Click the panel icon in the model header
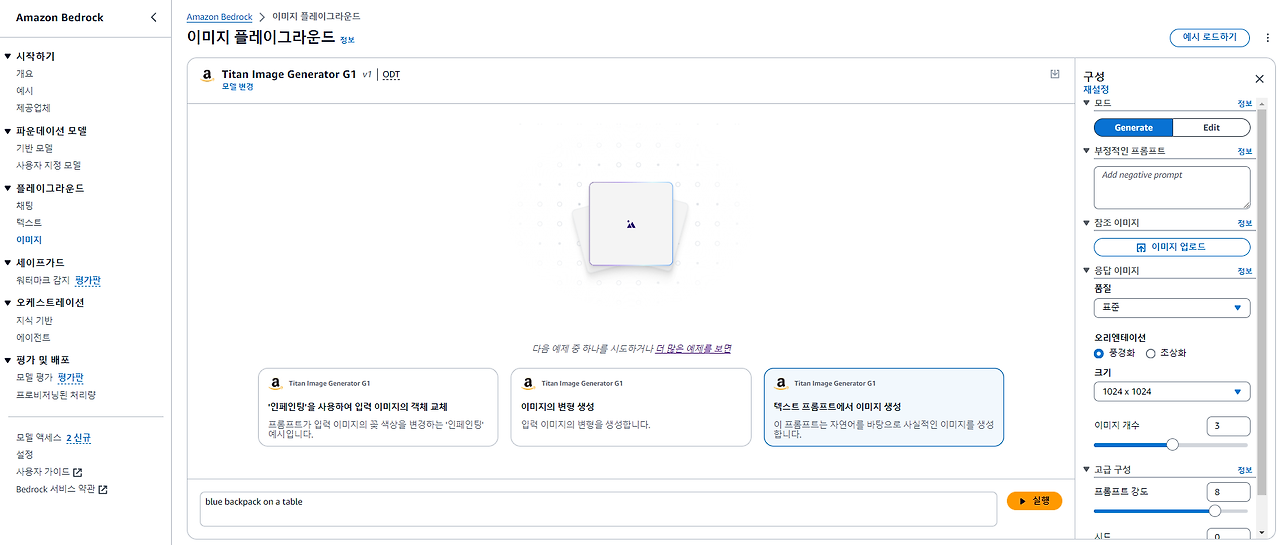Viewport: 1280px width, 545px height. (1055, 74)
